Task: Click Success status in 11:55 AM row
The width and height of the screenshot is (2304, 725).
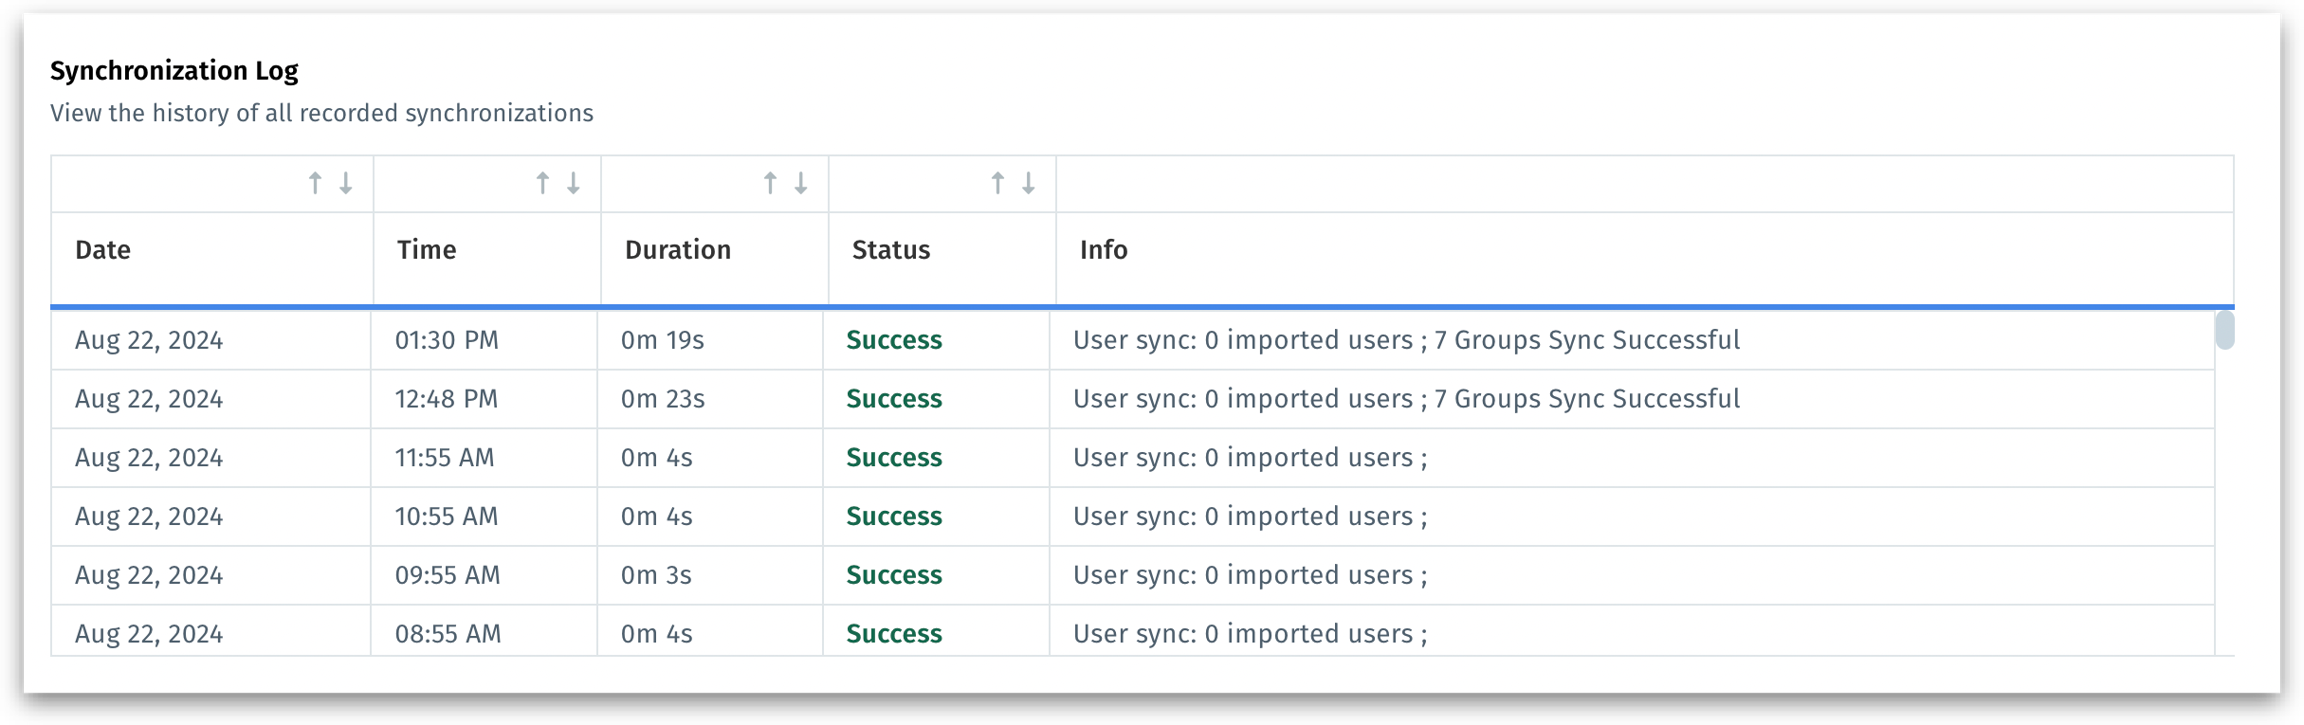Action: point(893,458)
